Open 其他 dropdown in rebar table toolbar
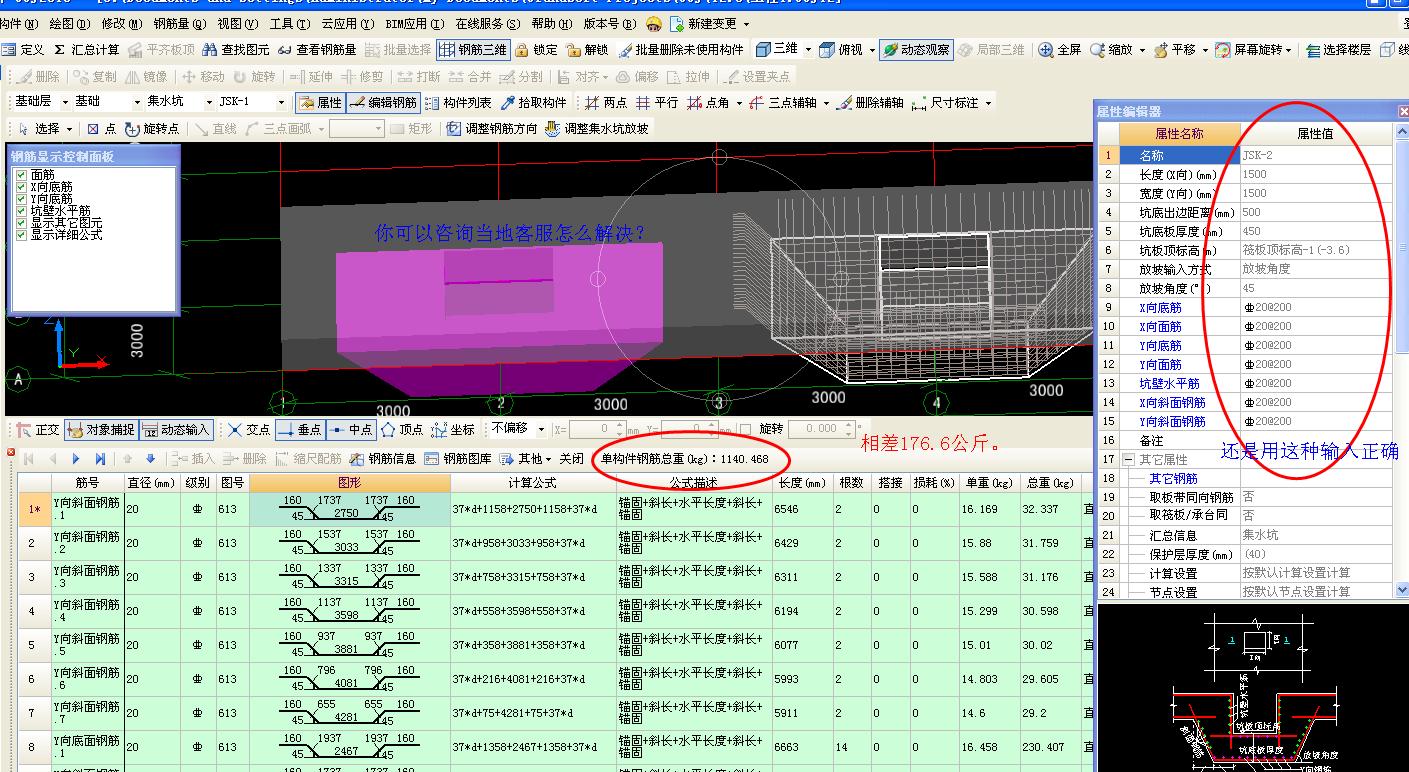 526,458
